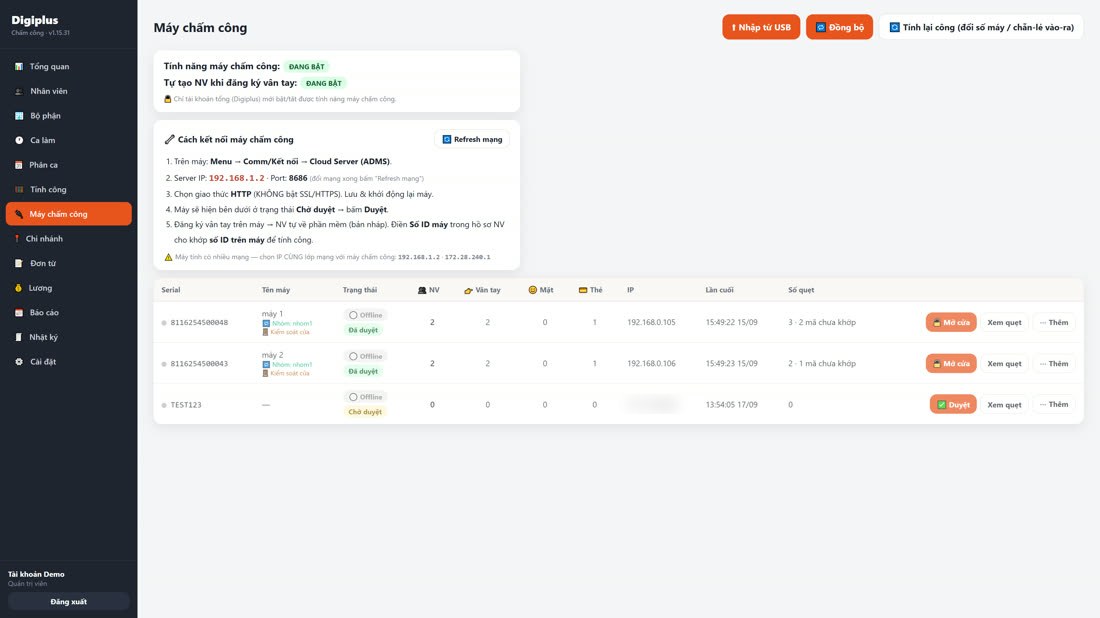Click serial number 8116254500048
Viewport: 1100px width, 618px height.
coord(199,323)
